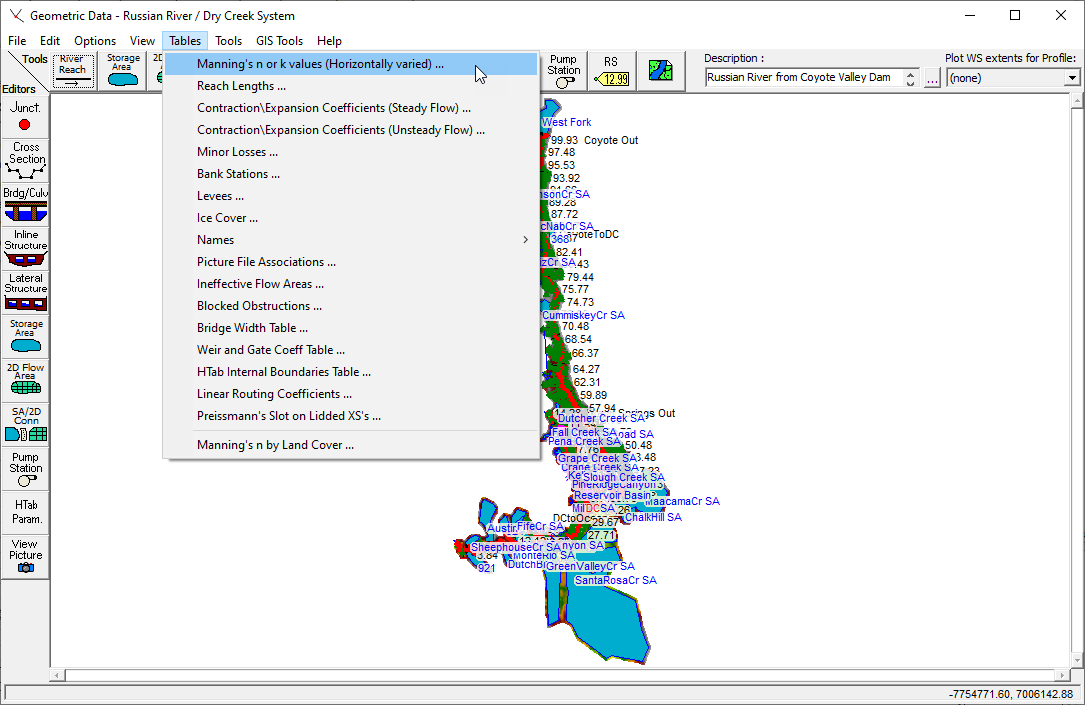Open the Edit menu
The image size is (1085, 705).
click(x=50, y=41)
